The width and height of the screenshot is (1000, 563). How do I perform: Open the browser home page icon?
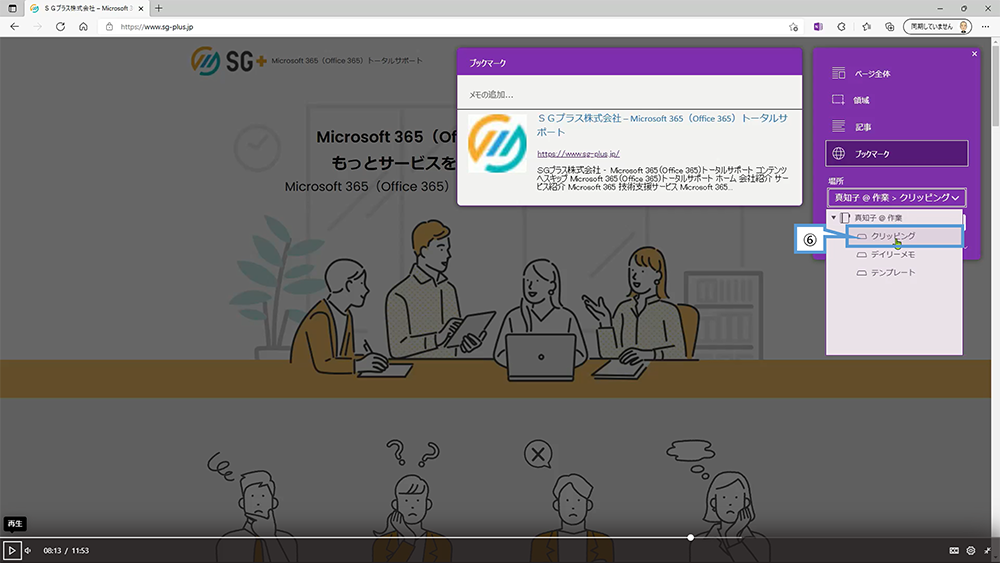pos(84,27)
